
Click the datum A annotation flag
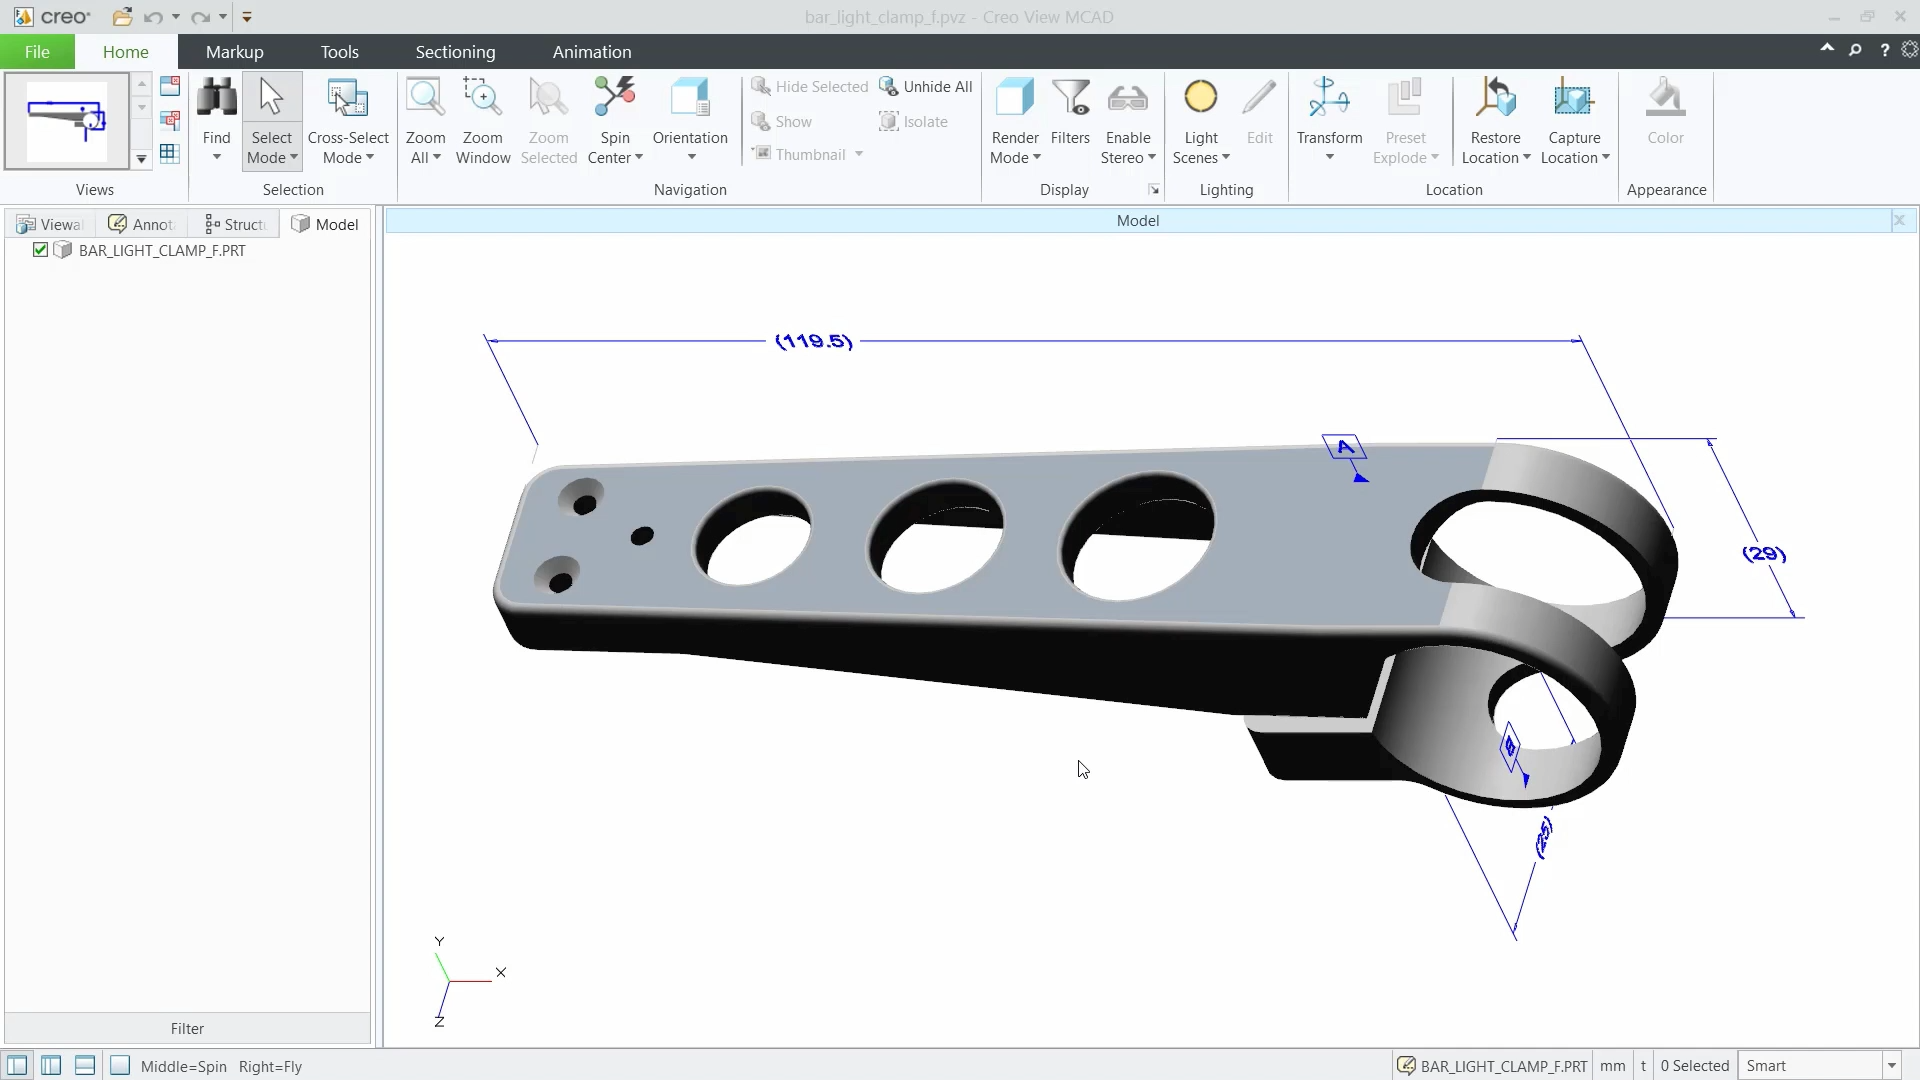[1345, 447]
